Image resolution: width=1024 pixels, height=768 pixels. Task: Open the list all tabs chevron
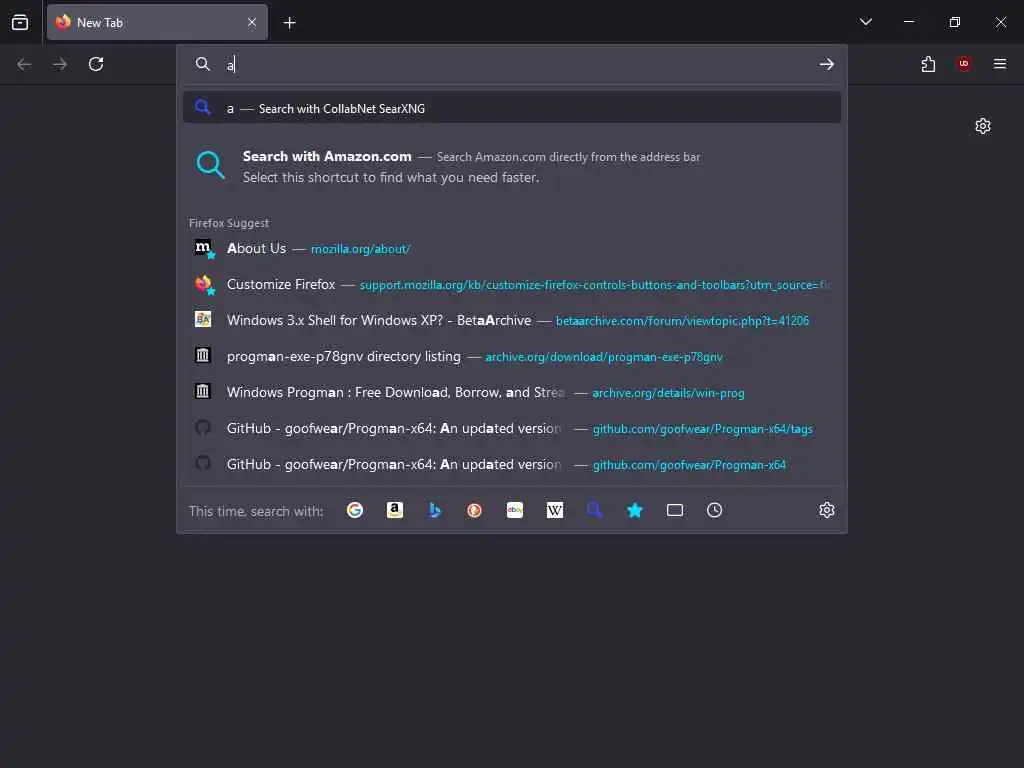click(x=865, y=22)
